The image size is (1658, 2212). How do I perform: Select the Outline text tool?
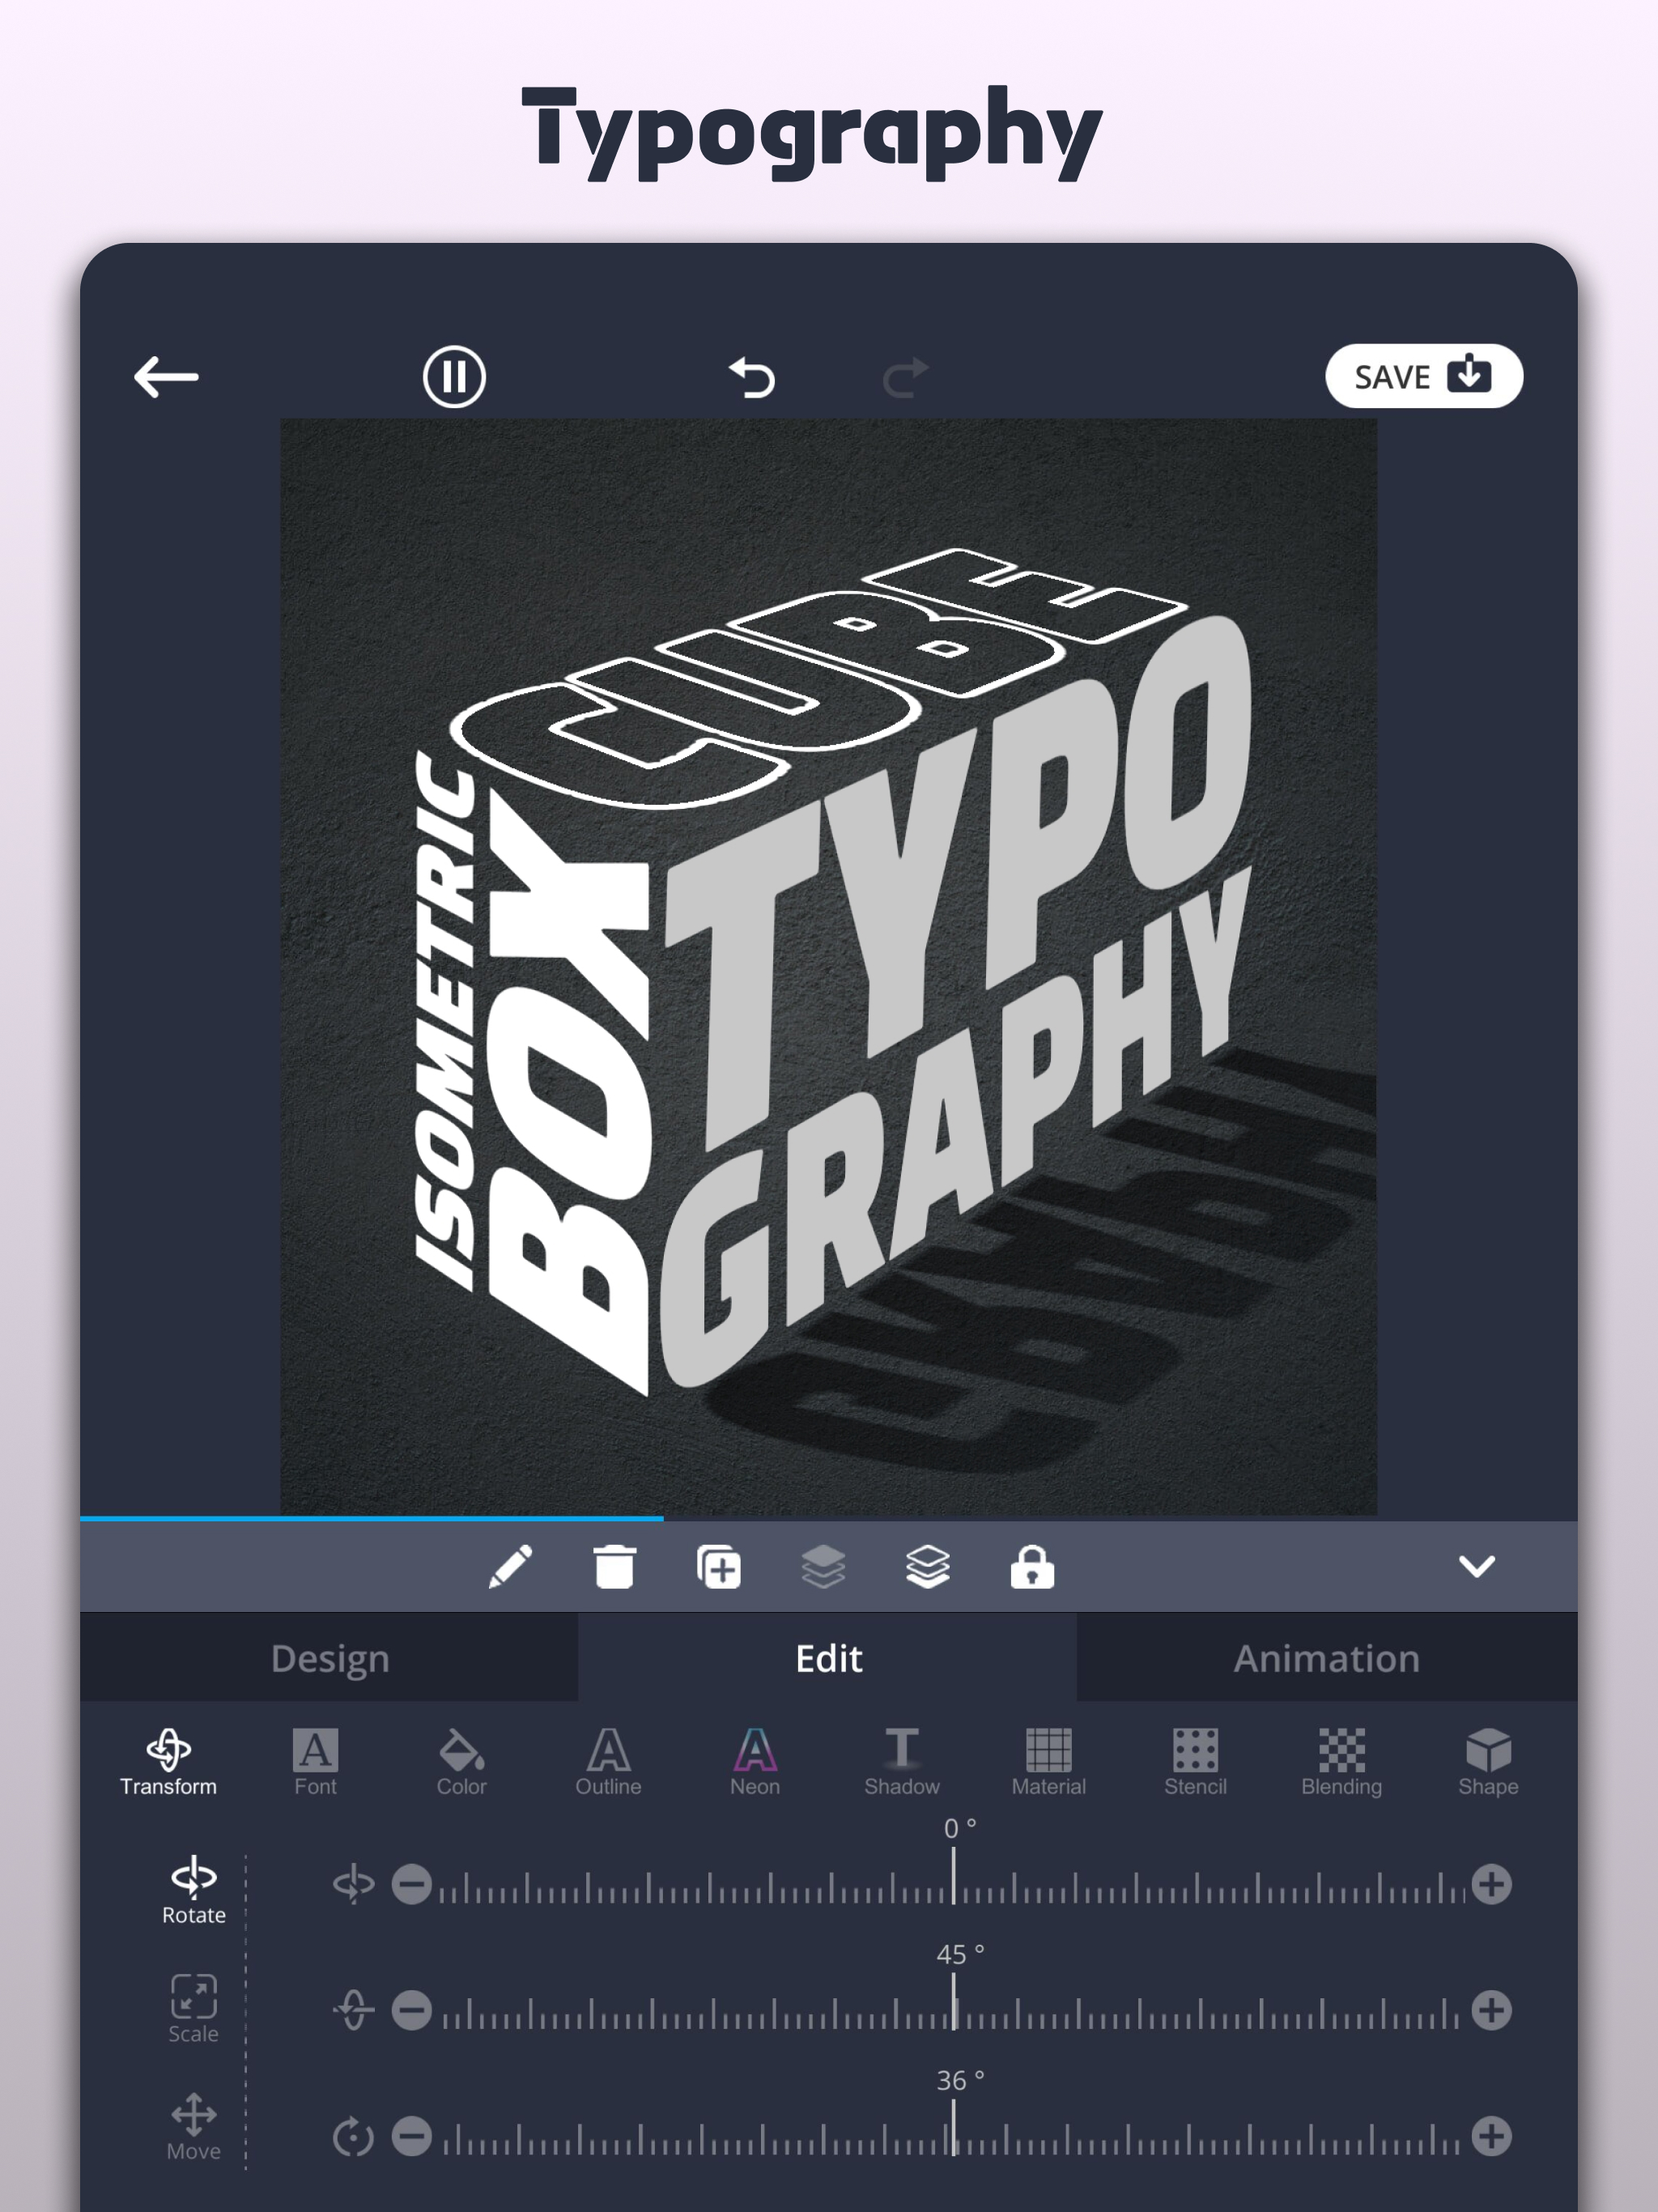coord(608,1761)
